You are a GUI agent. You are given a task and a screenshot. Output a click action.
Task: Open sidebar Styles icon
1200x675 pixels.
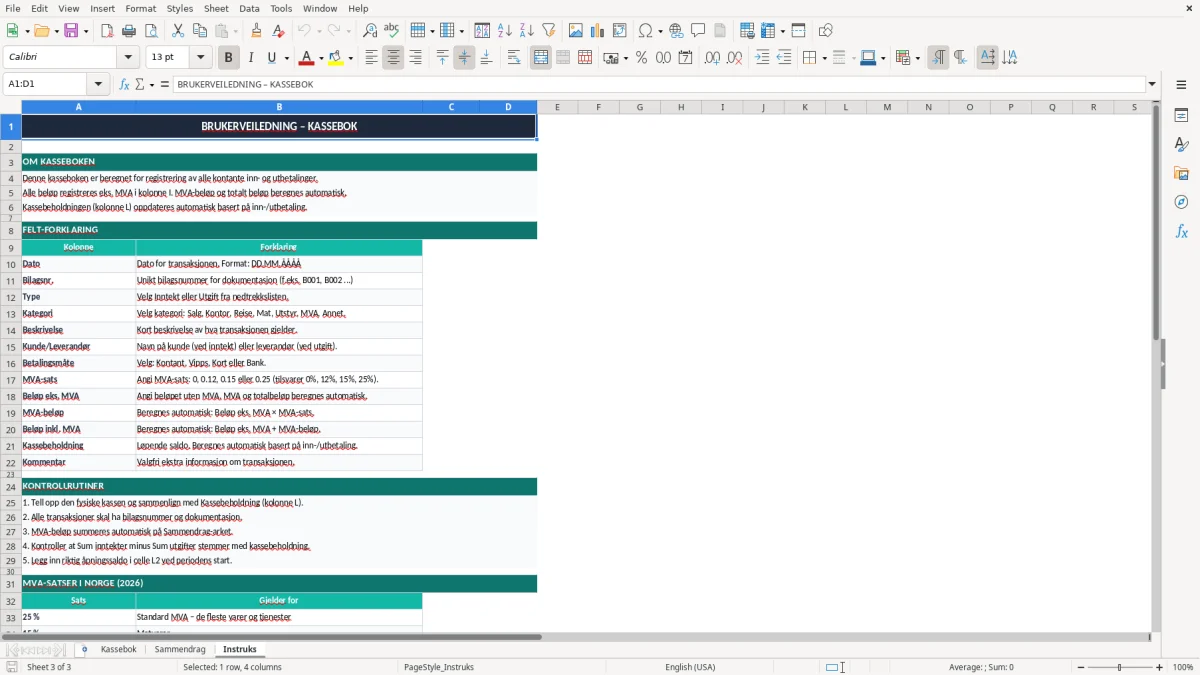1181,144
